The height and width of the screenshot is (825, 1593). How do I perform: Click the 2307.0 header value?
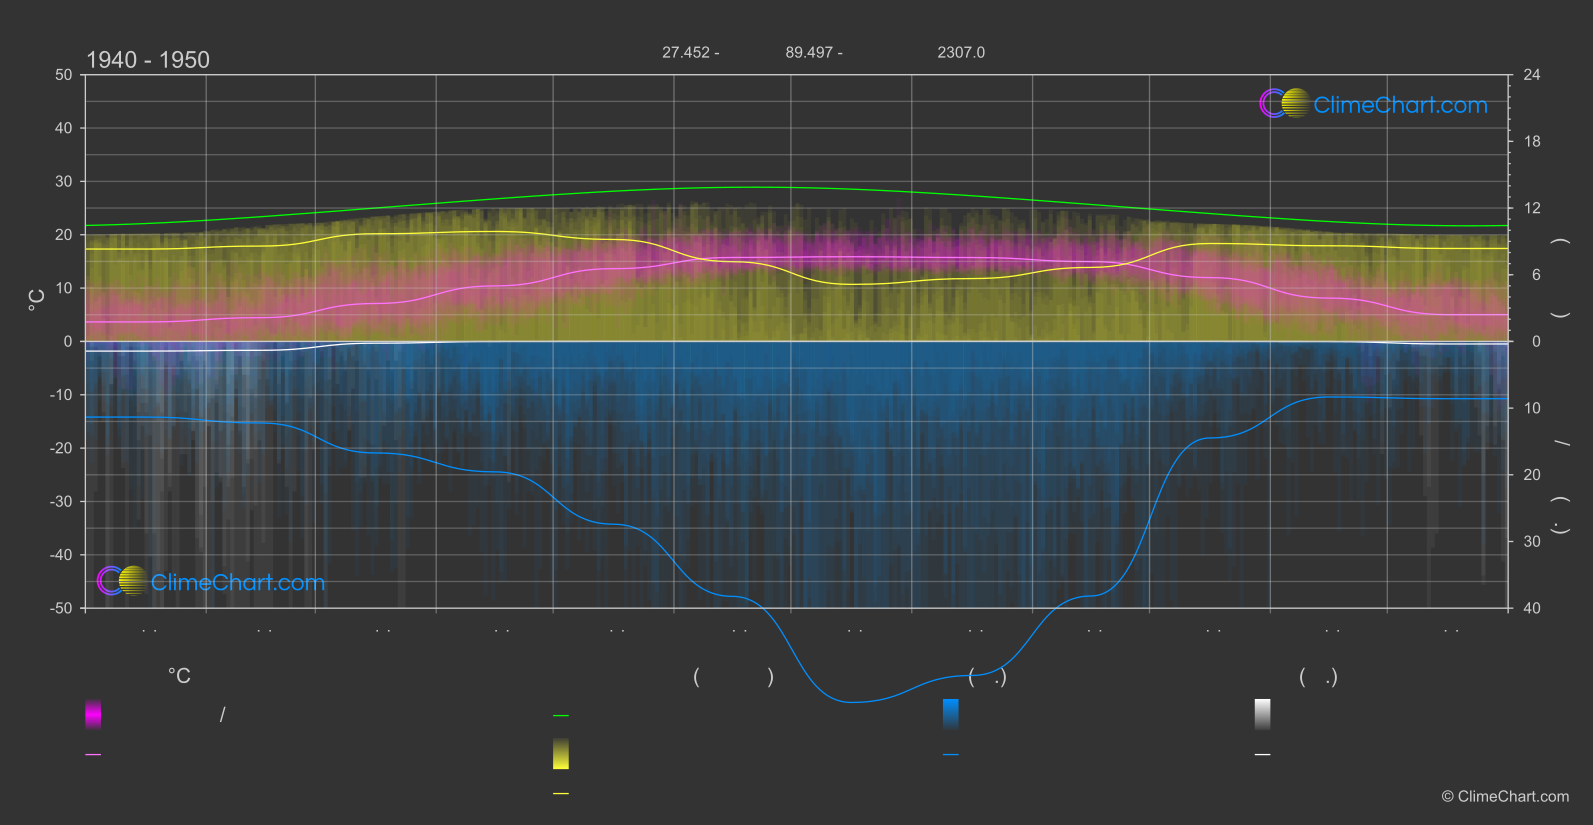point(961,52)
